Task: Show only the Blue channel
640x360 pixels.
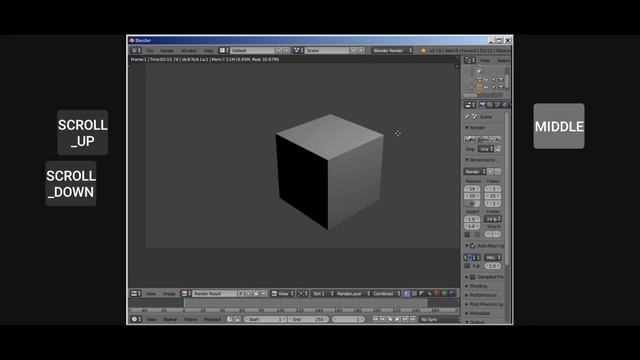Action: 452,293
